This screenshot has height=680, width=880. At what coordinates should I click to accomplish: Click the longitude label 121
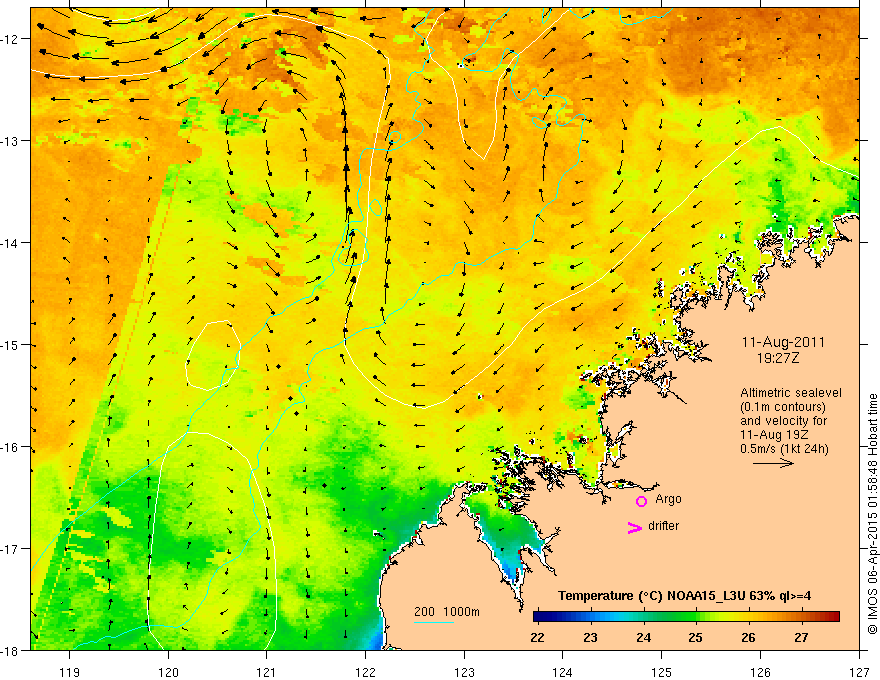[267, 672]
